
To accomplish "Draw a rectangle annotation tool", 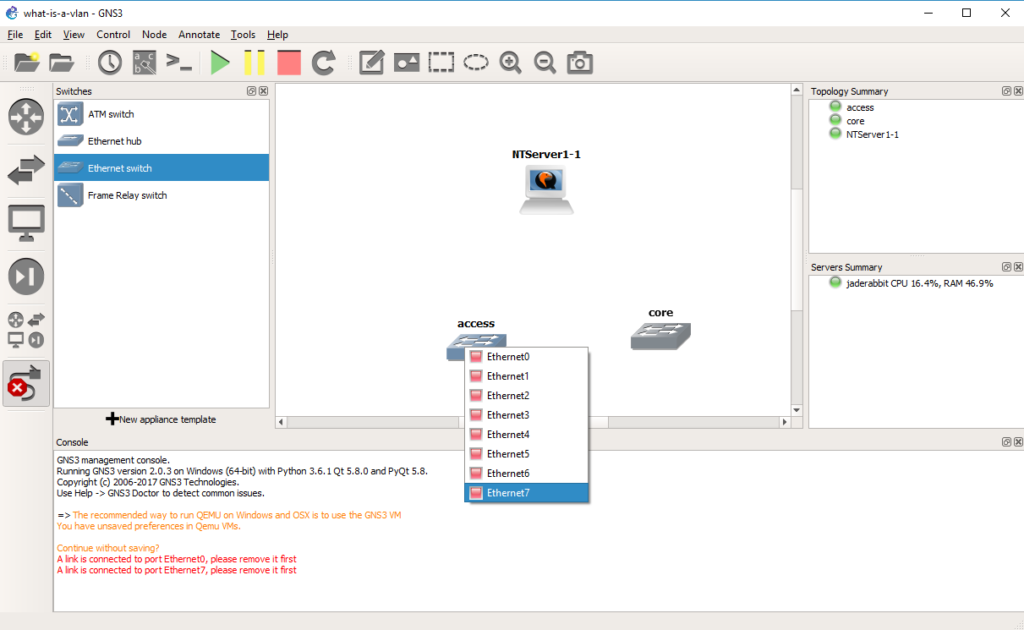I will tap(441, 63).
